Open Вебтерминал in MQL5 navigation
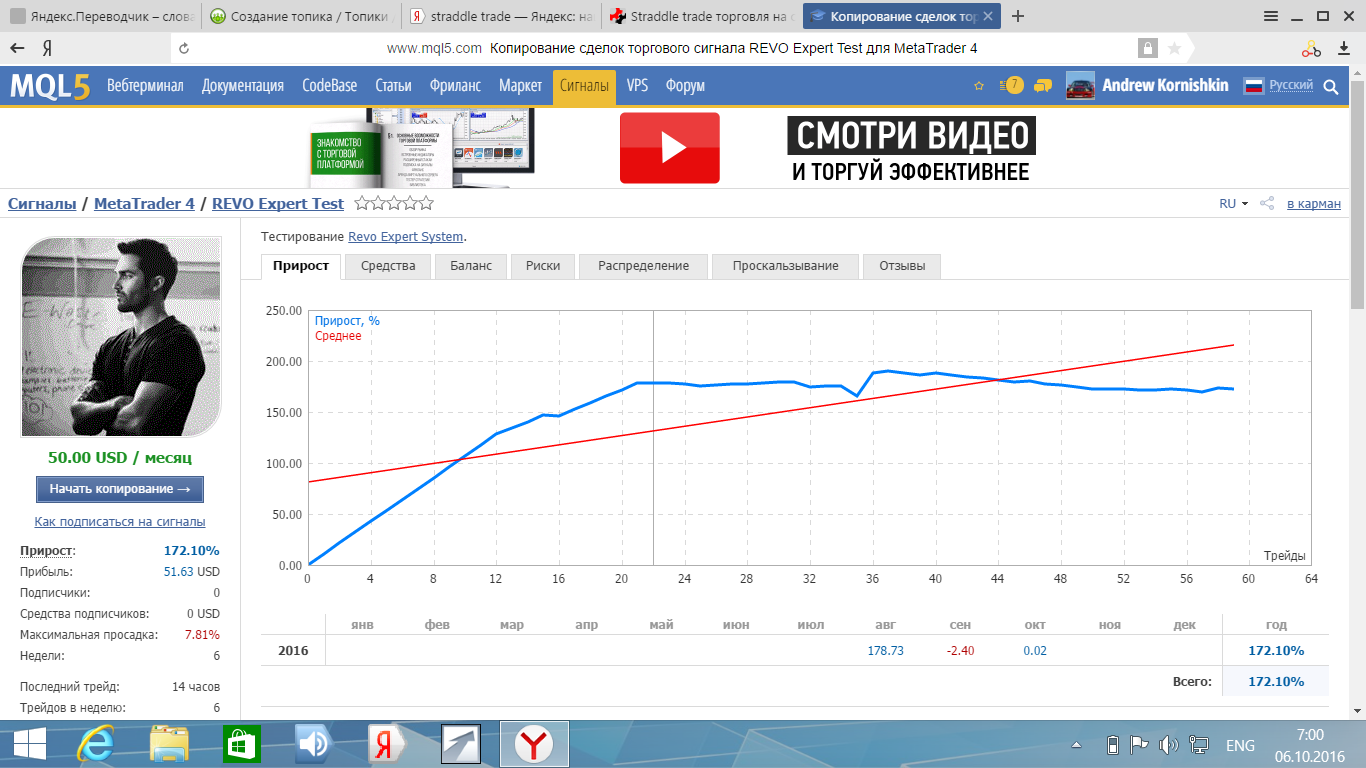1366x768 pixels. (145, 86)
